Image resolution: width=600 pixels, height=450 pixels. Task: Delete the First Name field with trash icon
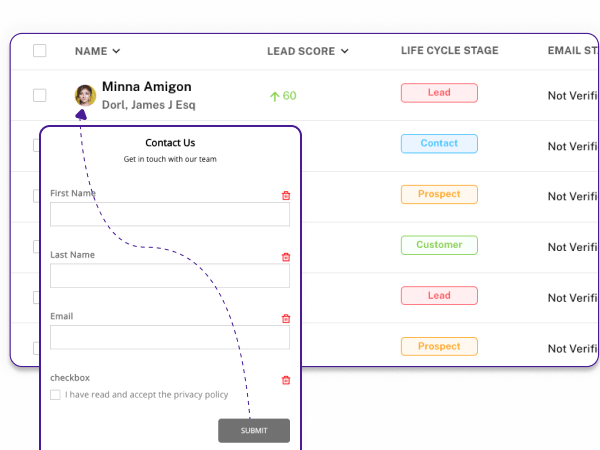pos(286,196)
